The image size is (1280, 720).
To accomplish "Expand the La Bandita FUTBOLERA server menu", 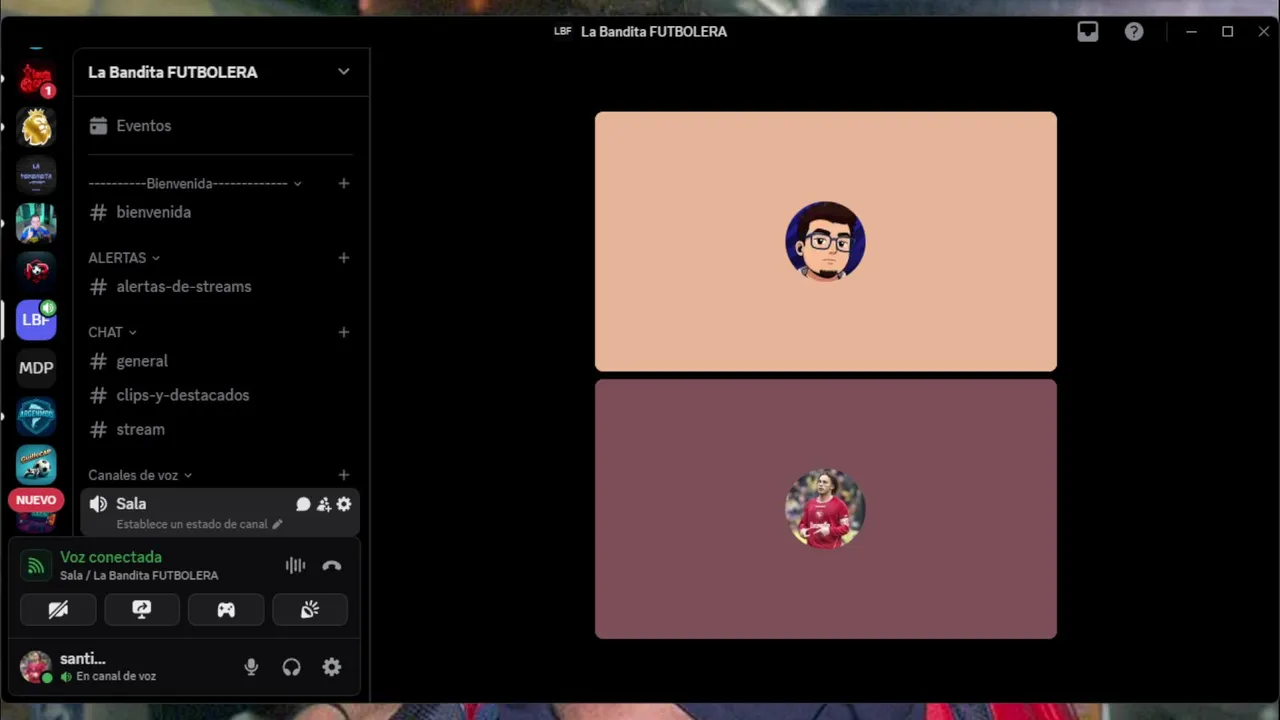I will pos(344,72).
